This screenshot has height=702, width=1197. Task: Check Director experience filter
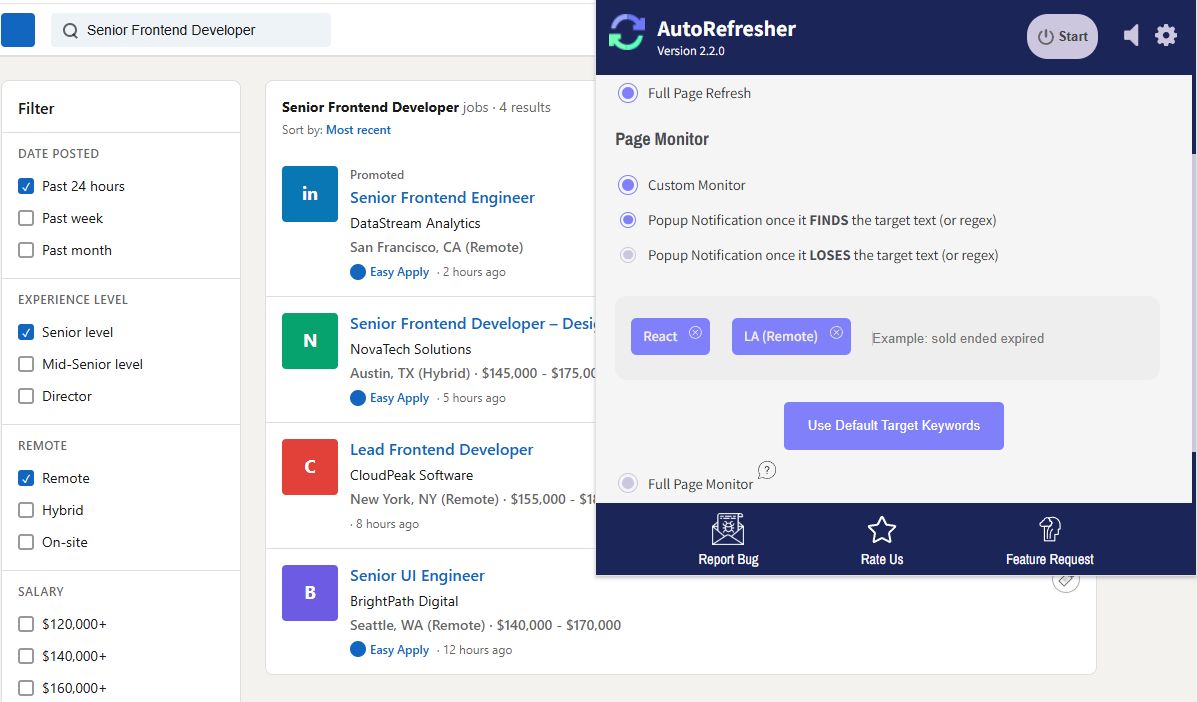(x=26, y=396)
